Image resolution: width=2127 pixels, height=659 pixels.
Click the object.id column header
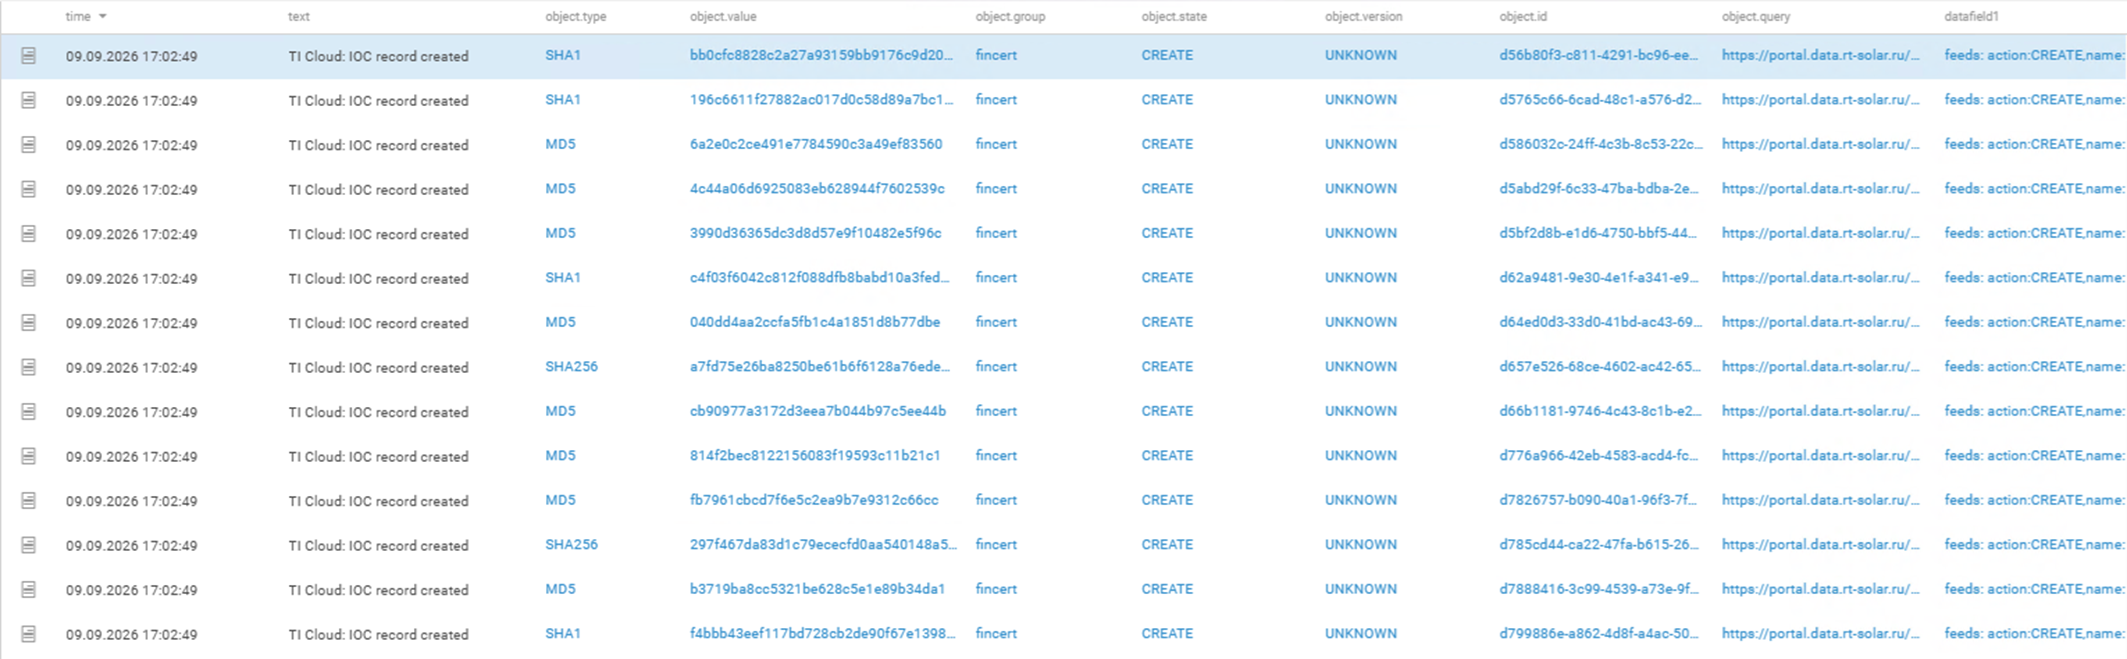1523,17
